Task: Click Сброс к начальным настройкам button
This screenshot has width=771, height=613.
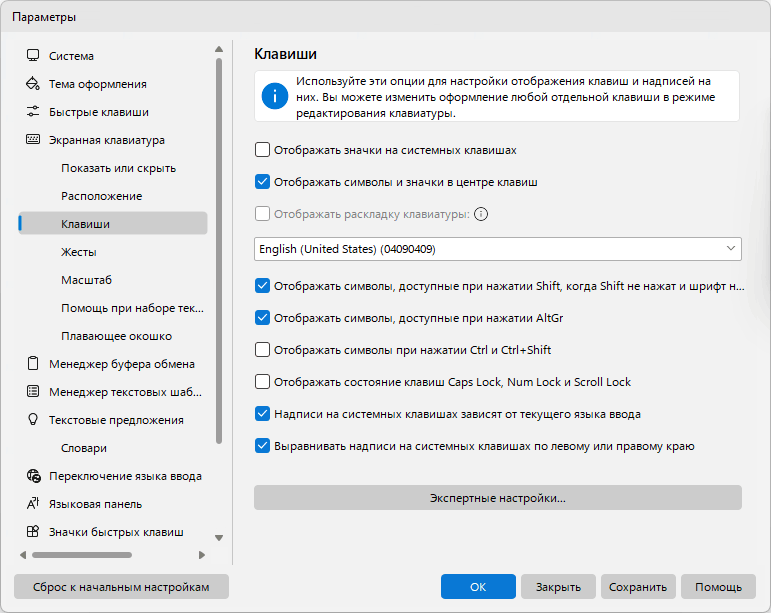Action: [x=121, y=587]
